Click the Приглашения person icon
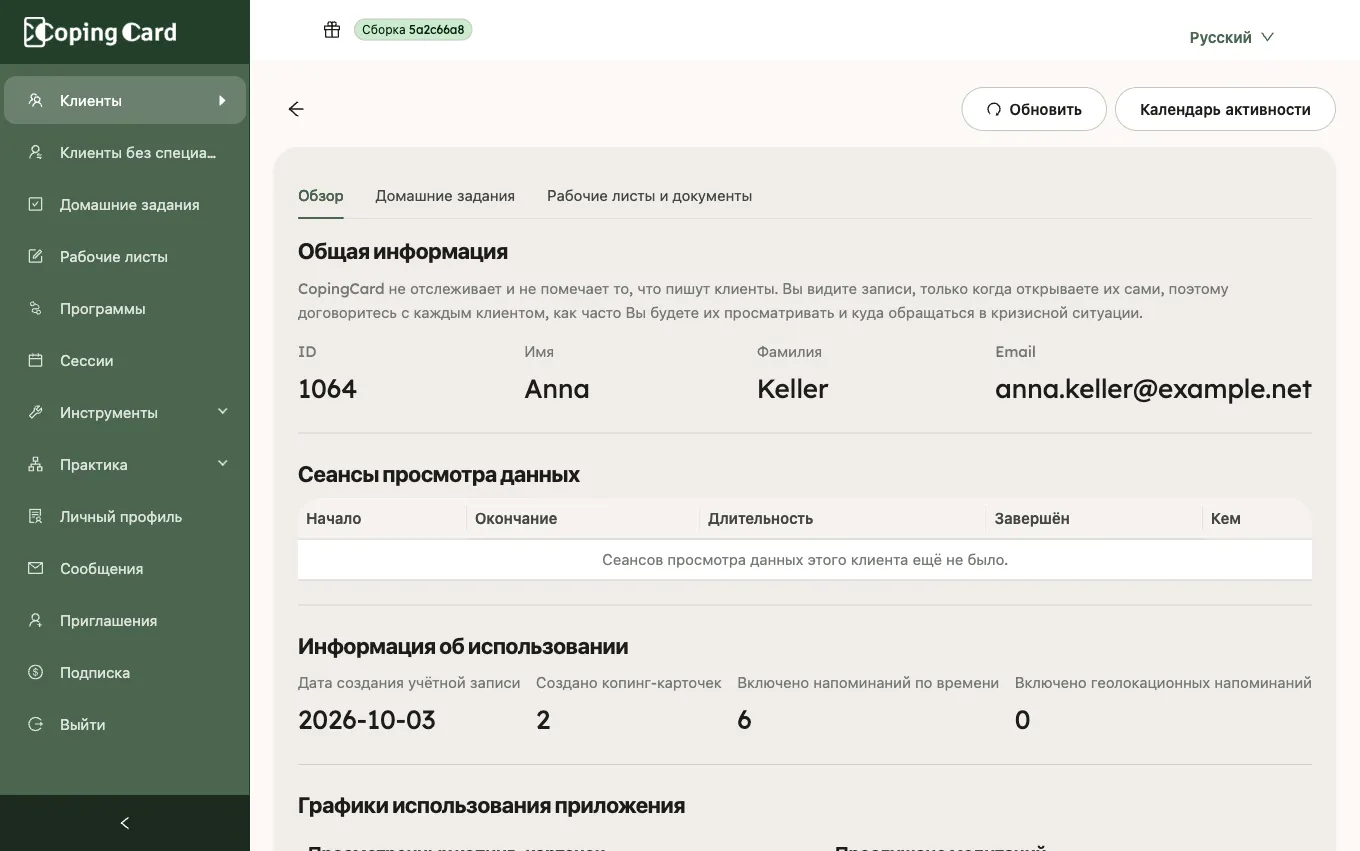Viewport: 1360px width, 851px height. coord(36,620)
